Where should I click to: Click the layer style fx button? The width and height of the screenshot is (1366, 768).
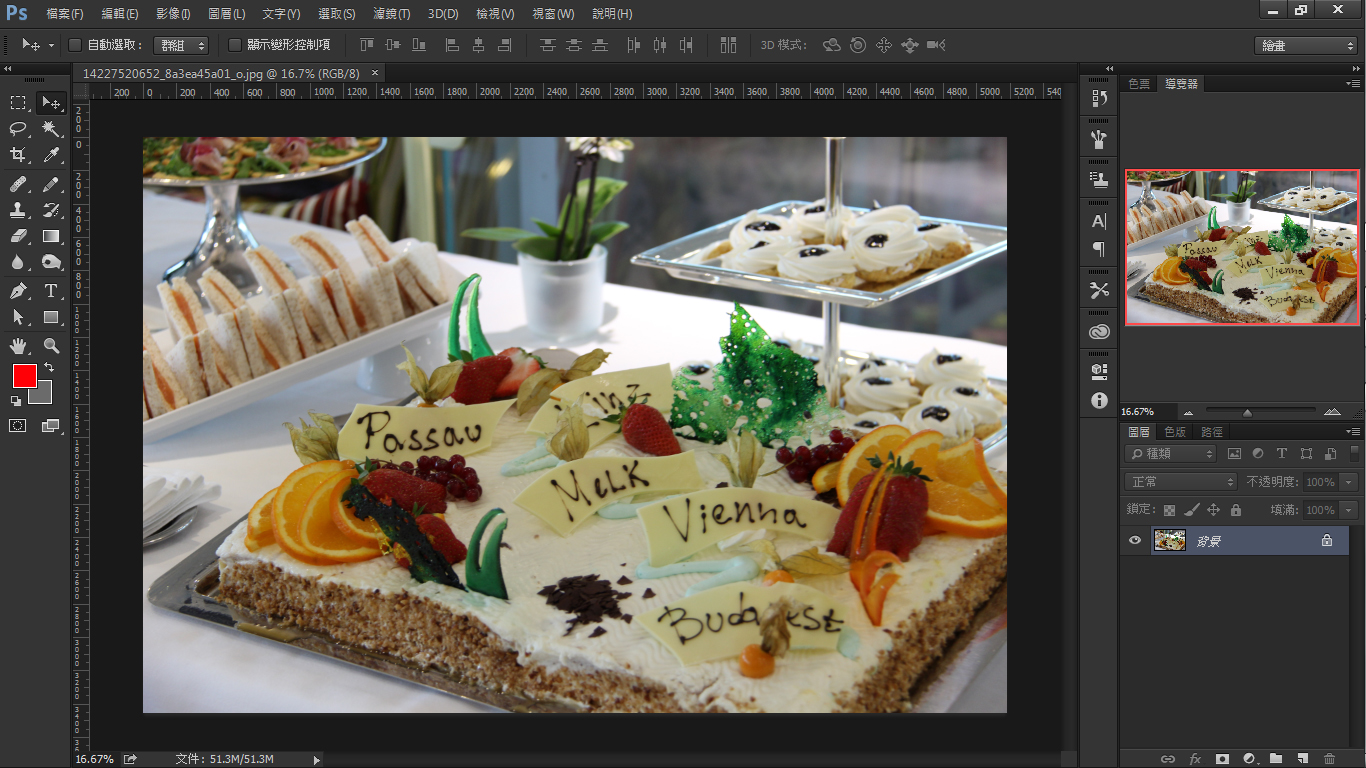point(1195,759)
